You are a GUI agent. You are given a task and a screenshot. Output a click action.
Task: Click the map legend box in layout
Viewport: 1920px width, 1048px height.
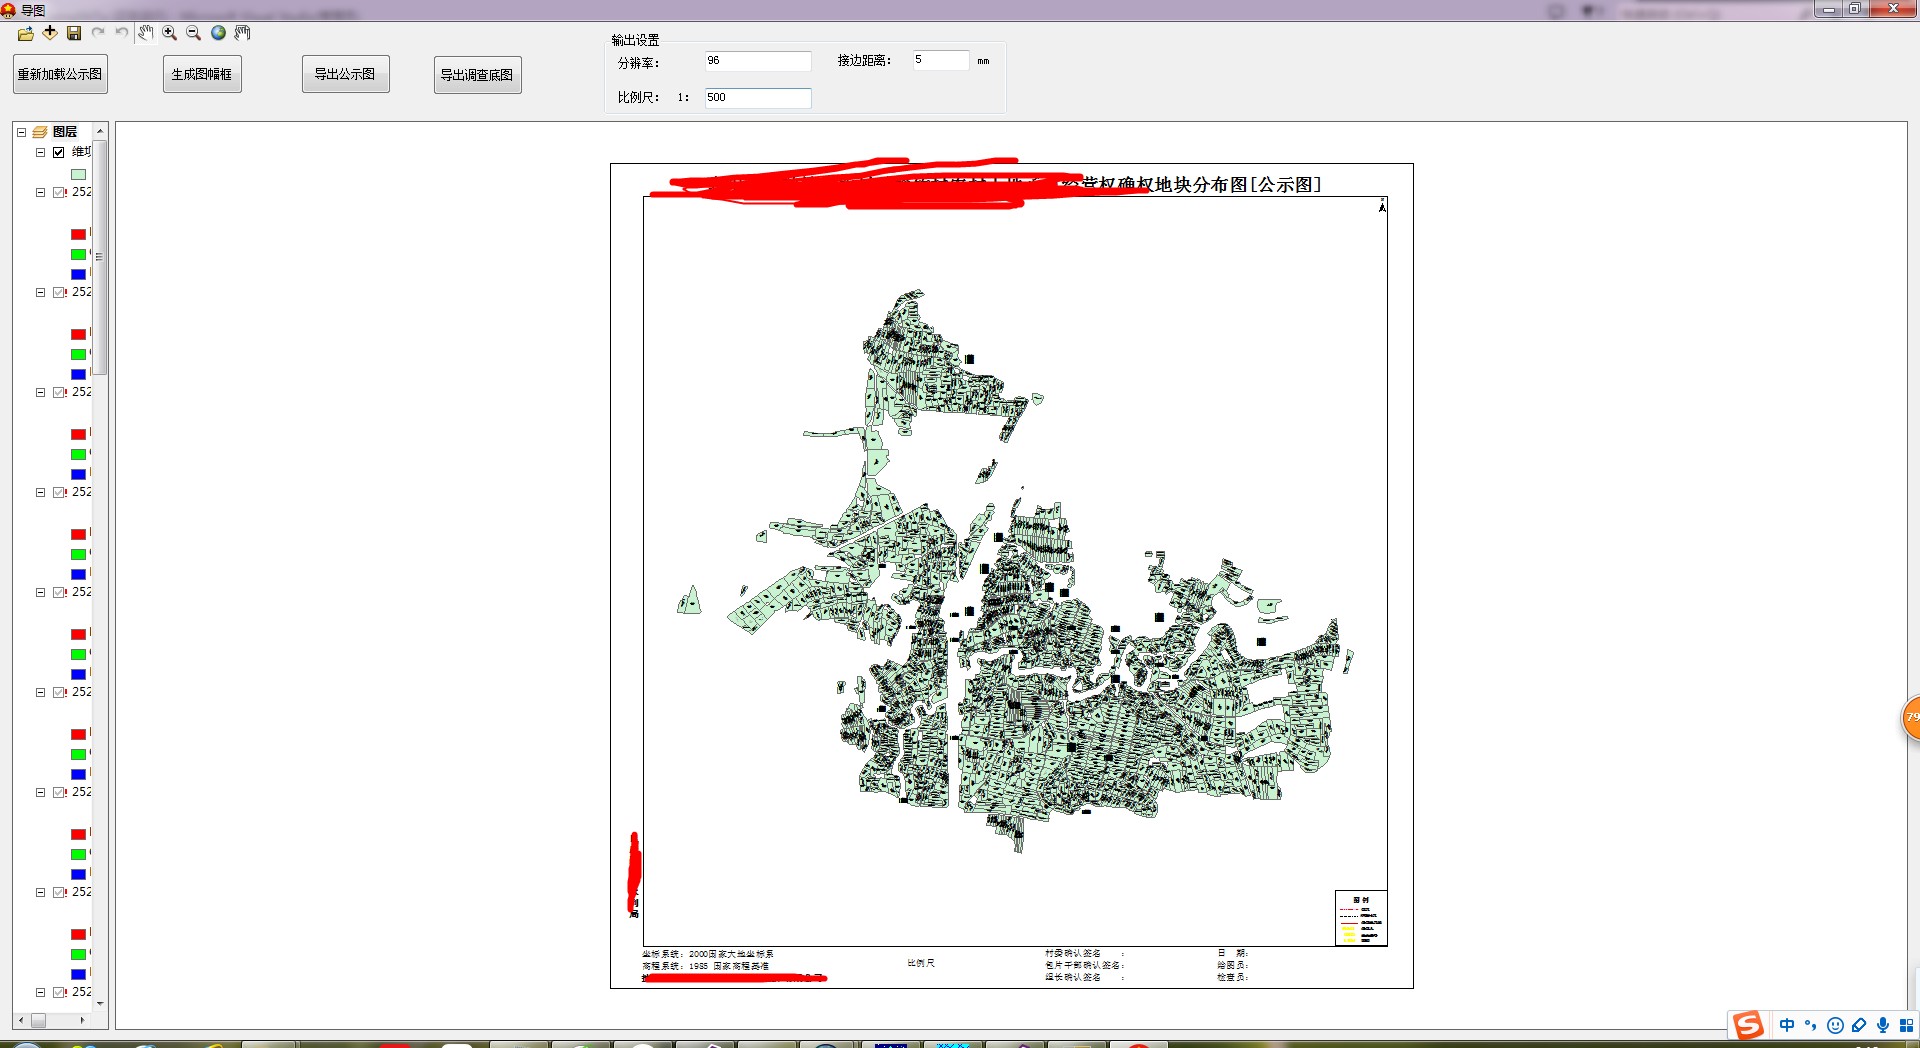tap(1361, 918)
